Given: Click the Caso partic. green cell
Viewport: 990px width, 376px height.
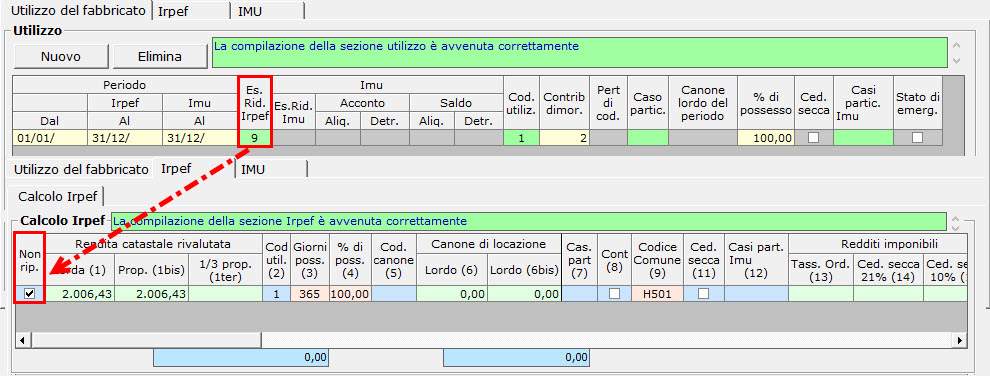Looking at the screenshot, I should (648, 138).
